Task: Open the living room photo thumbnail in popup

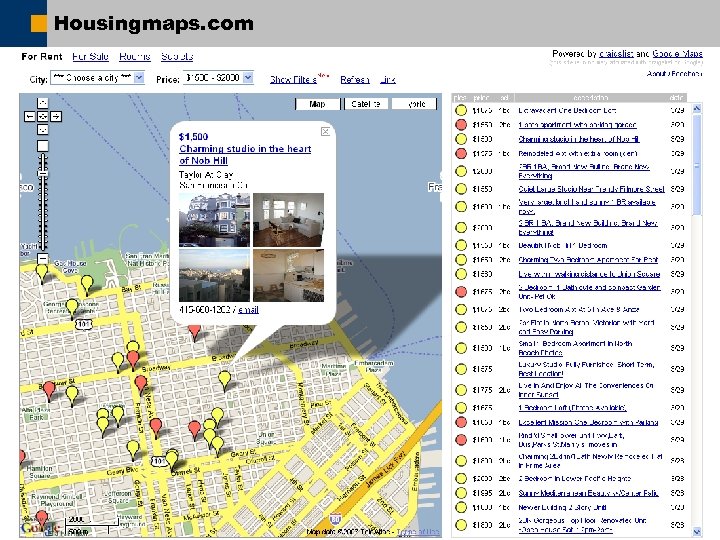Action: click(x=288, y=220)
